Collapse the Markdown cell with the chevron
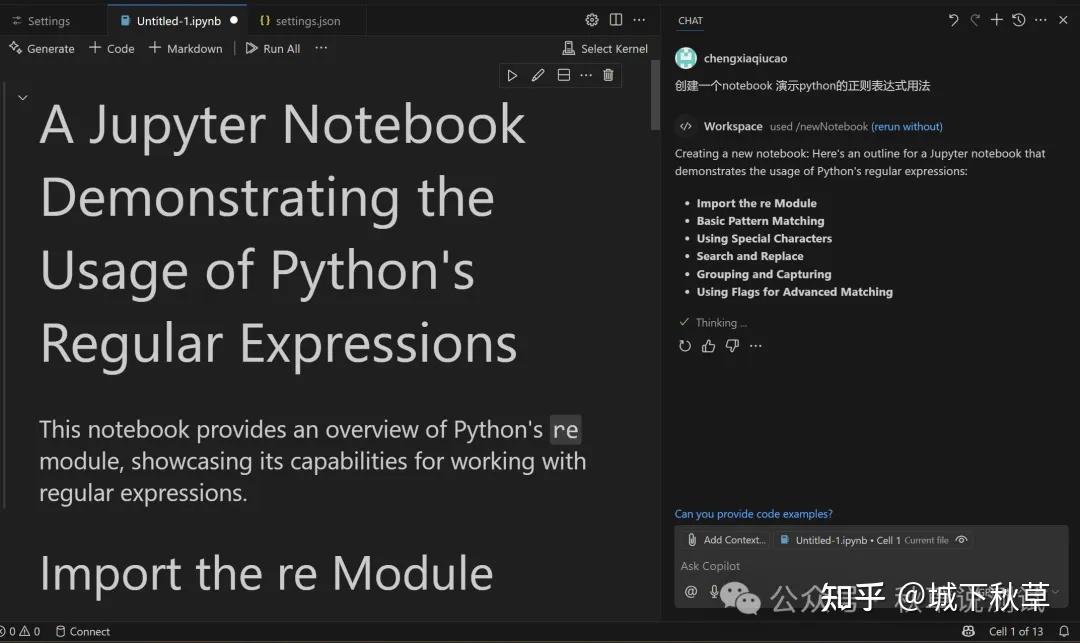The image size is (1080, 643). point(22,97)
